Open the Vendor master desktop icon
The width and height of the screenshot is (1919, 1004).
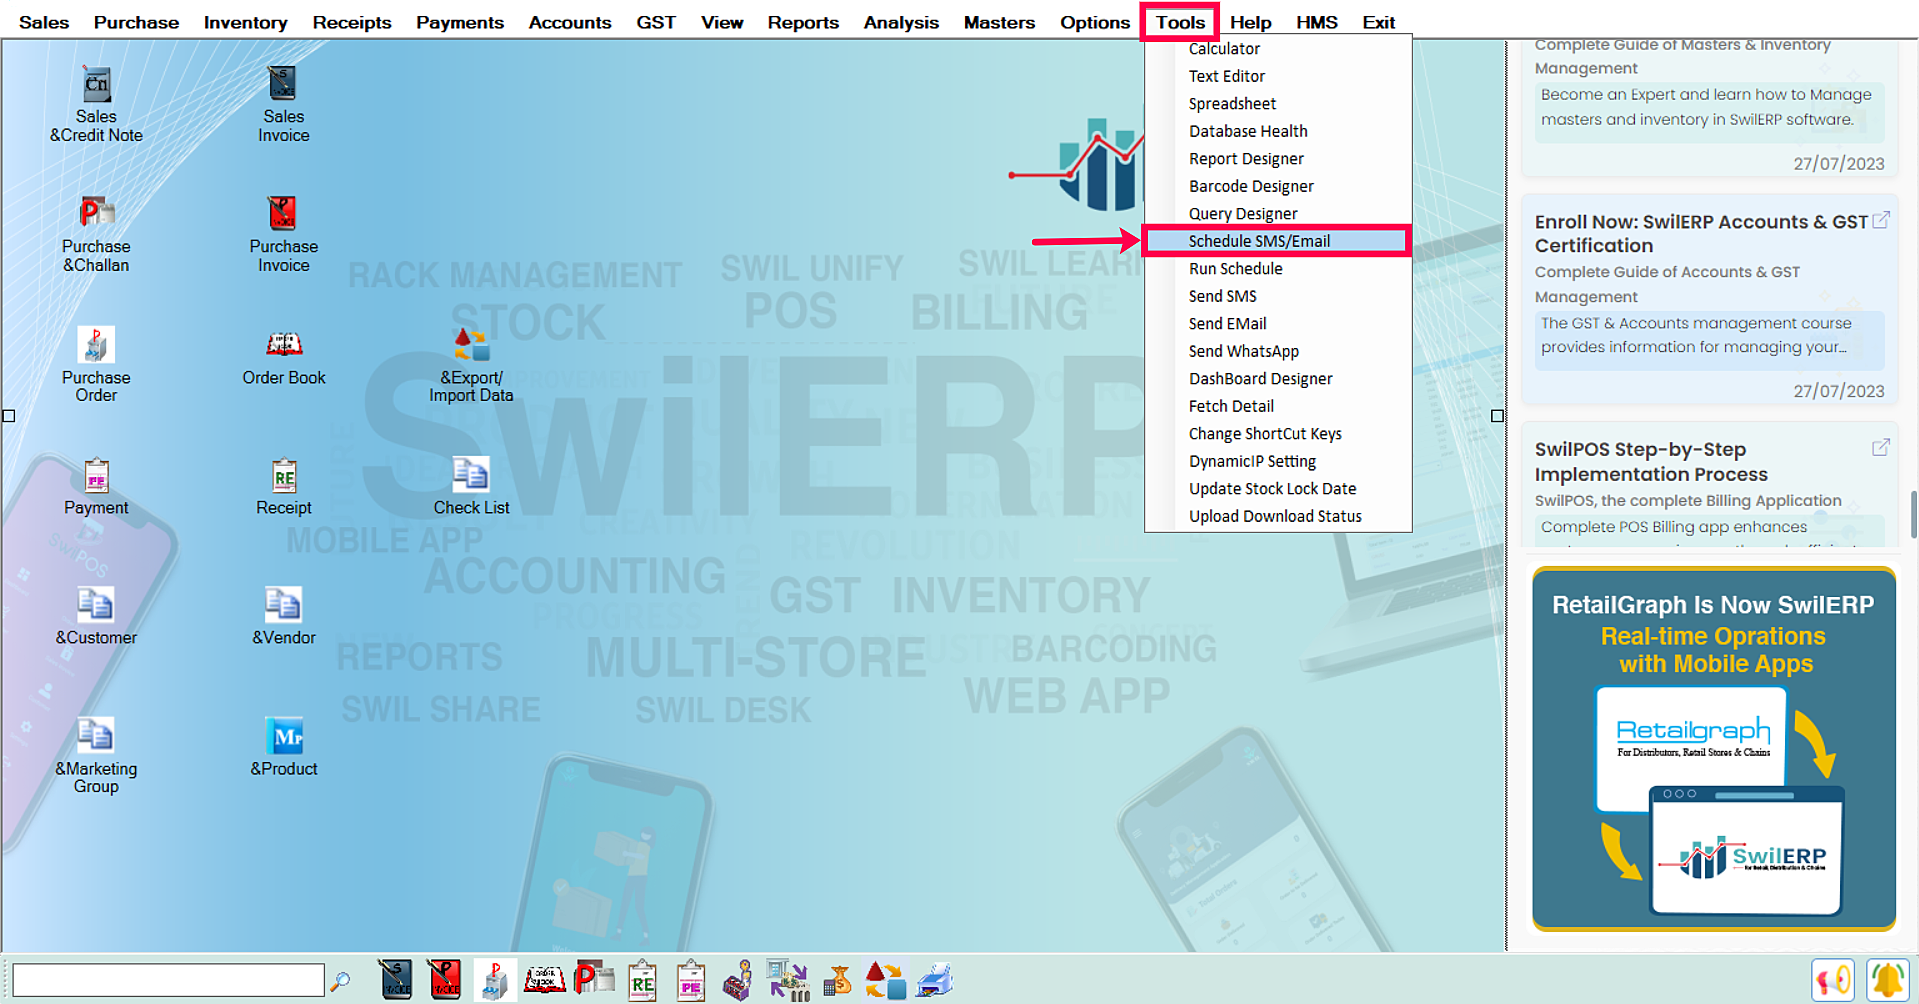pyautogui.click(x=283, y=617)
